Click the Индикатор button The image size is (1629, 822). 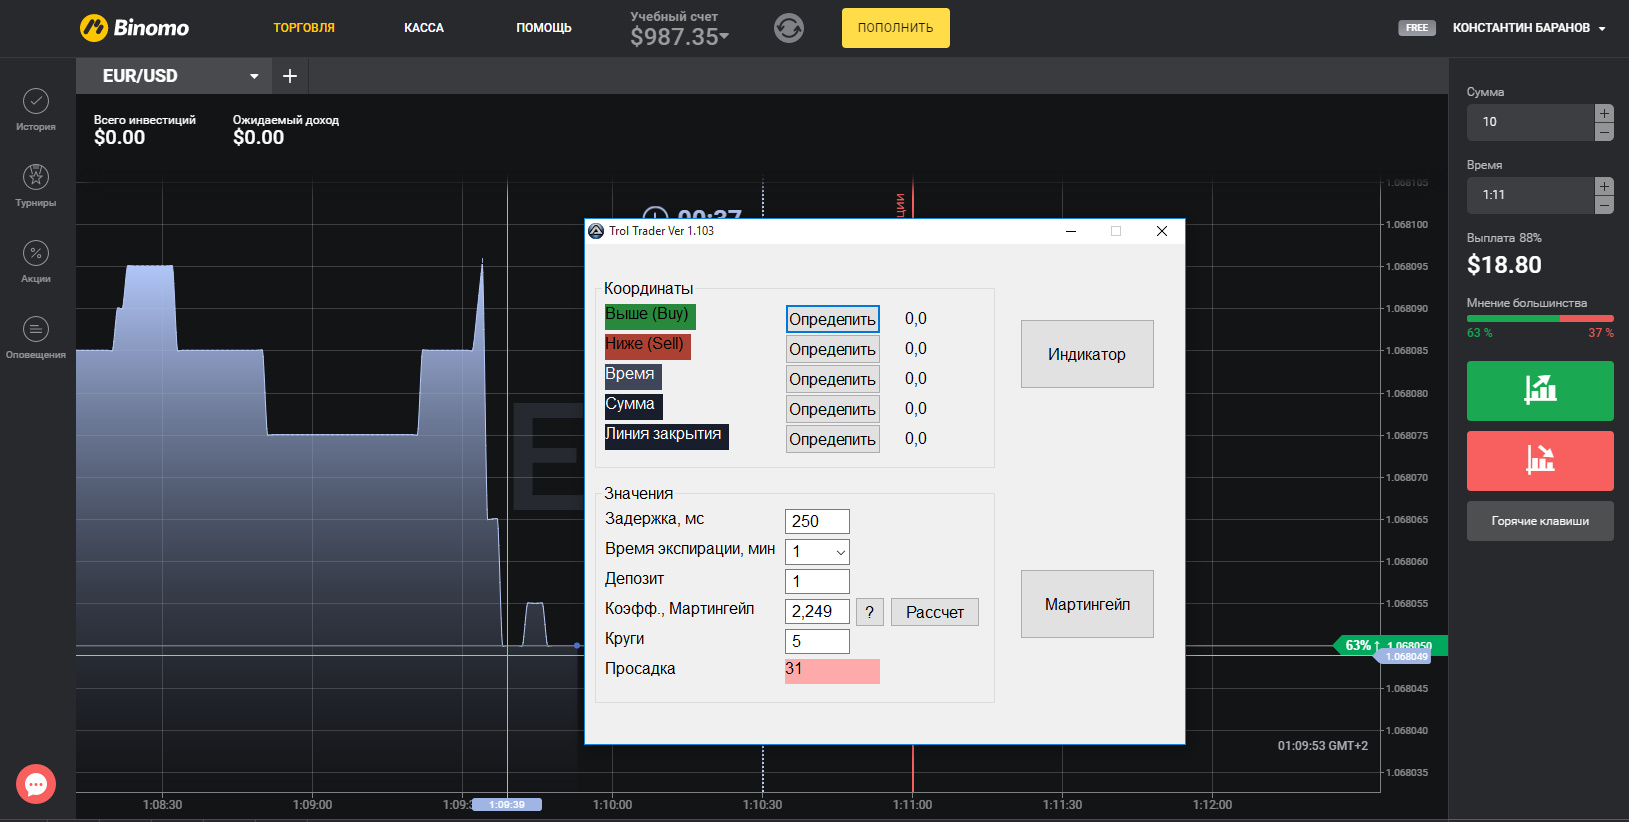click(1087, 354)
